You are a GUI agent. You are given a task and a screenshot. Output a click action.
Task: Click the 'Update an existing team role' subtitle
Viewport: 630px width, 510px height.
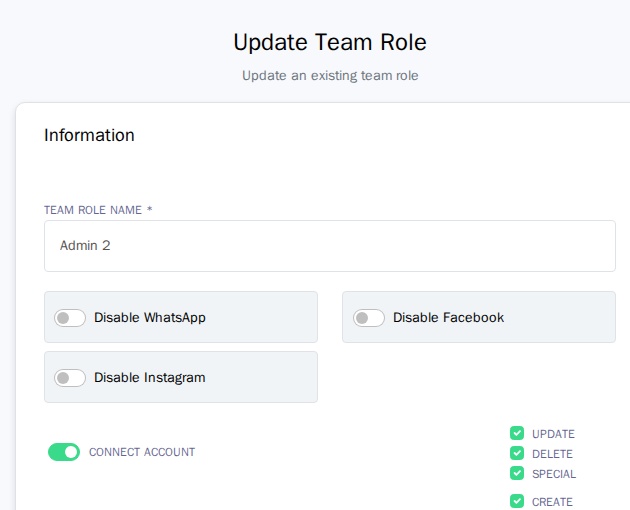pyautogui.click(x=330, y=76)
